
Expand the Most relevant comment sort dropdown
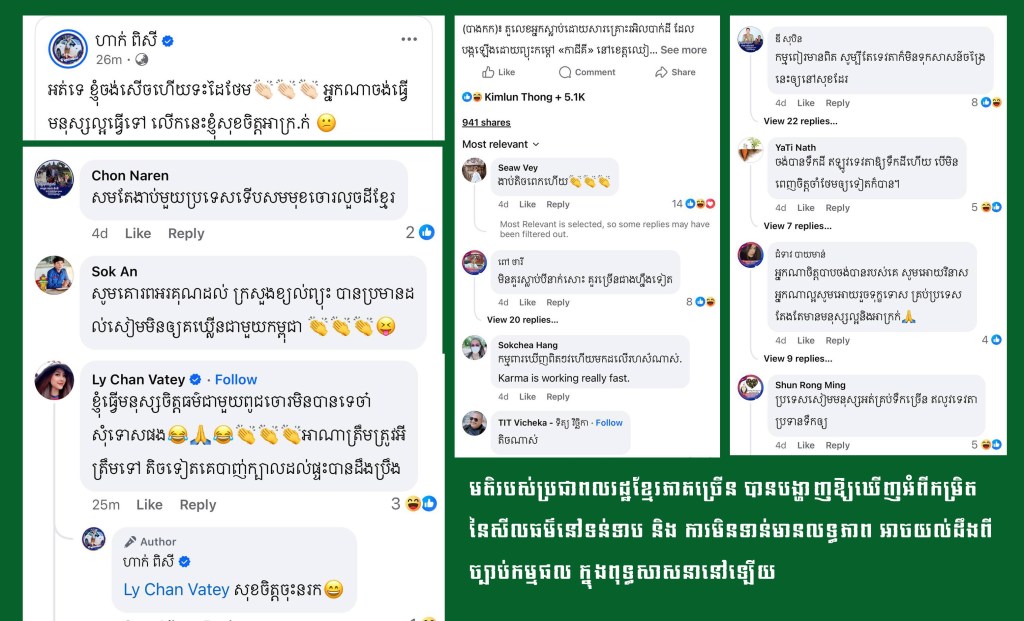(x=500, y=144)
